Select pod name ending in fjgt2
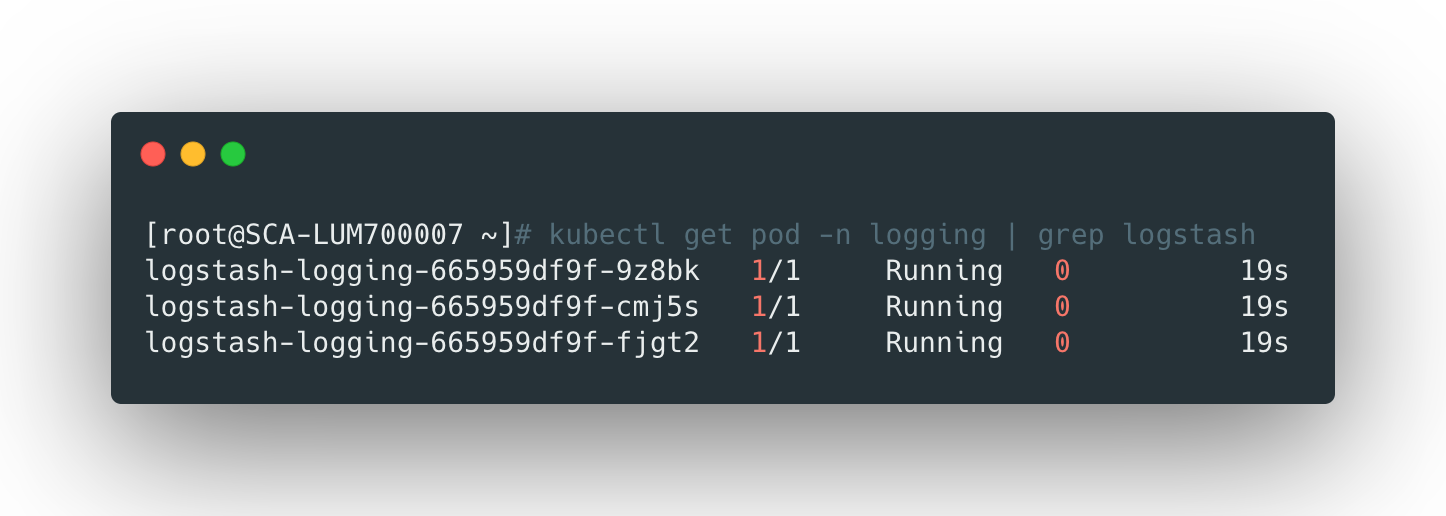The width and height of the screenshot is (1446, 516). (422, 343)
